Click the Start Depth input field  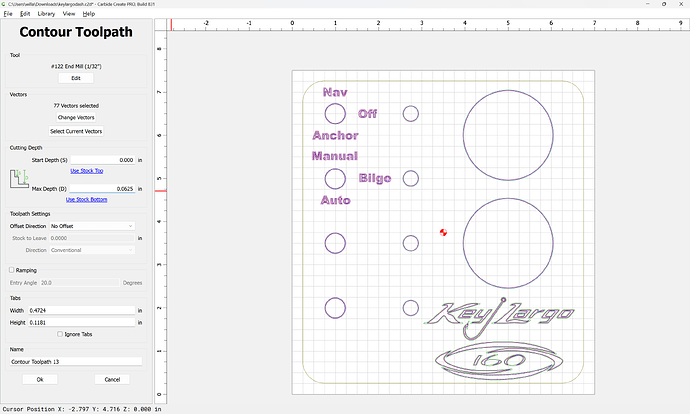tap(103, 160)
